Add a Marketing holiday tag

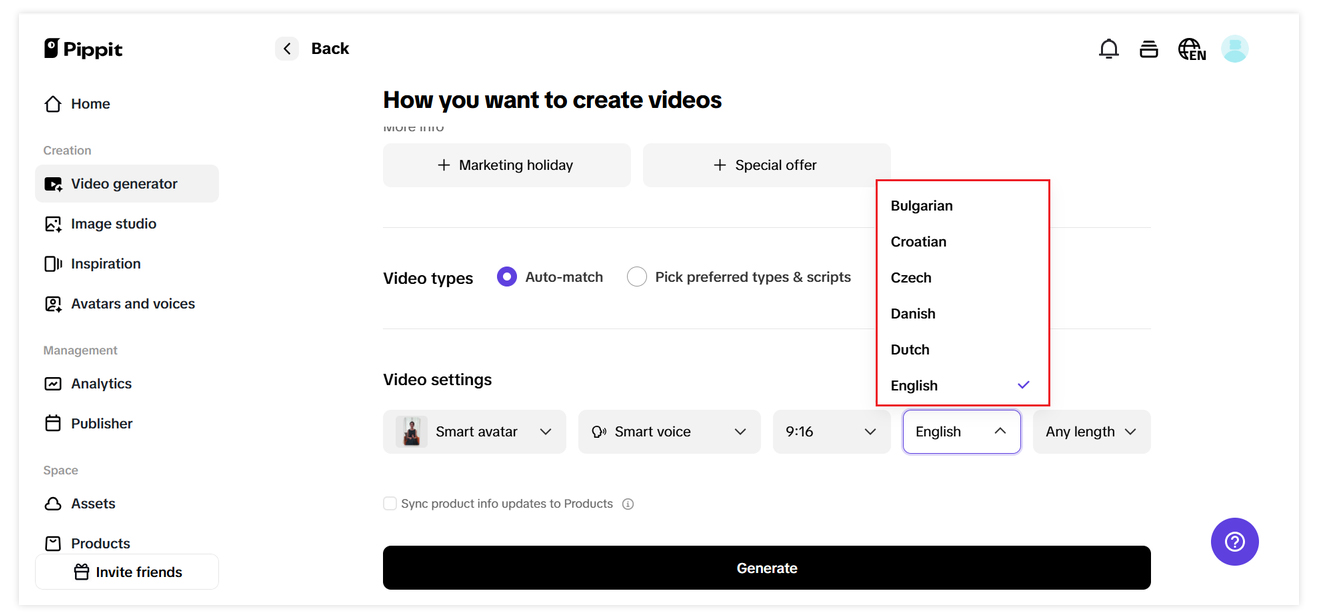tap(506, 165)
